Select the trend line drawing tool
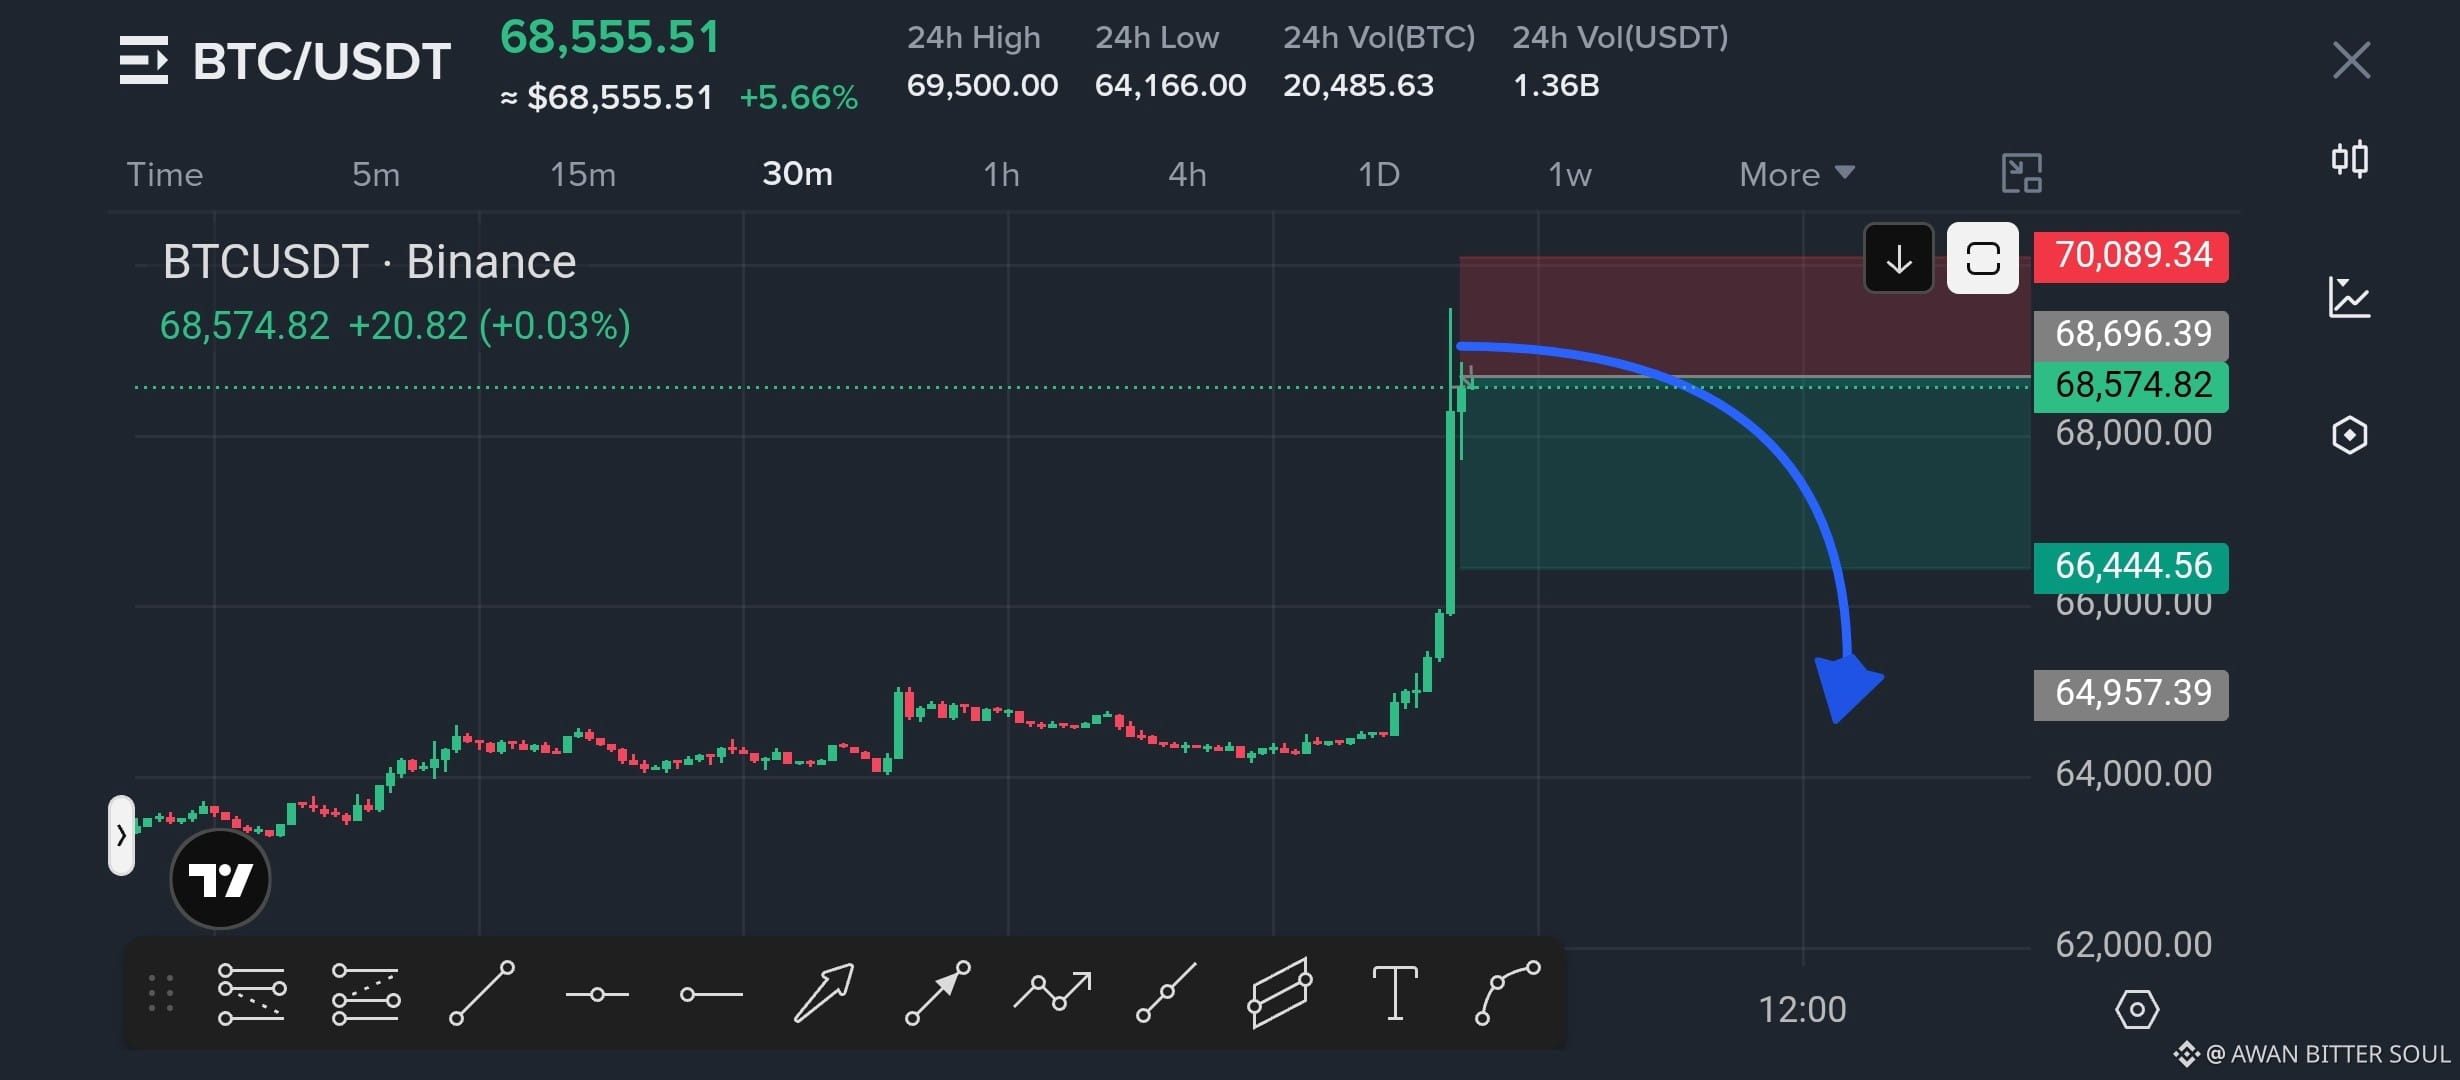This screenshot has width=2460, height=1080. [482, 993]
